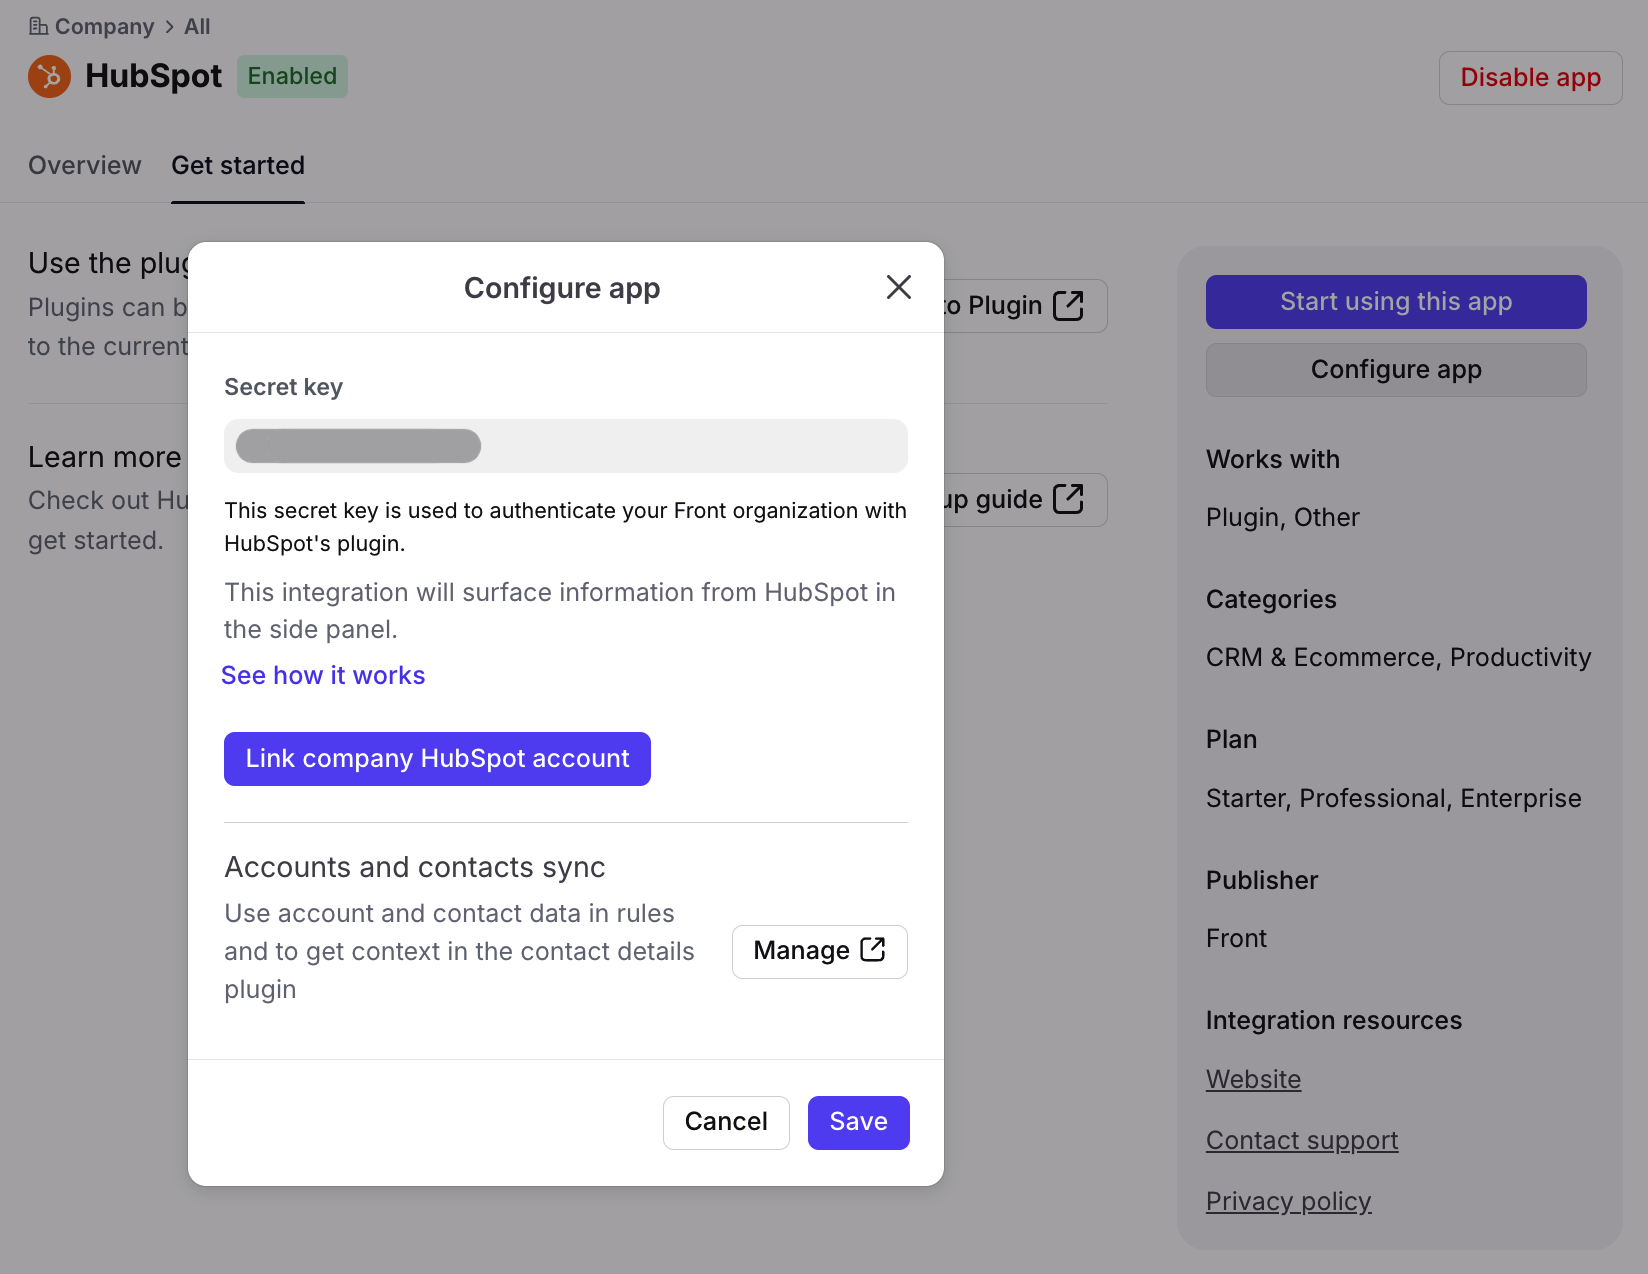
Task: Open Manage for accounts and contacts sync
Action: tap(802, 951)
